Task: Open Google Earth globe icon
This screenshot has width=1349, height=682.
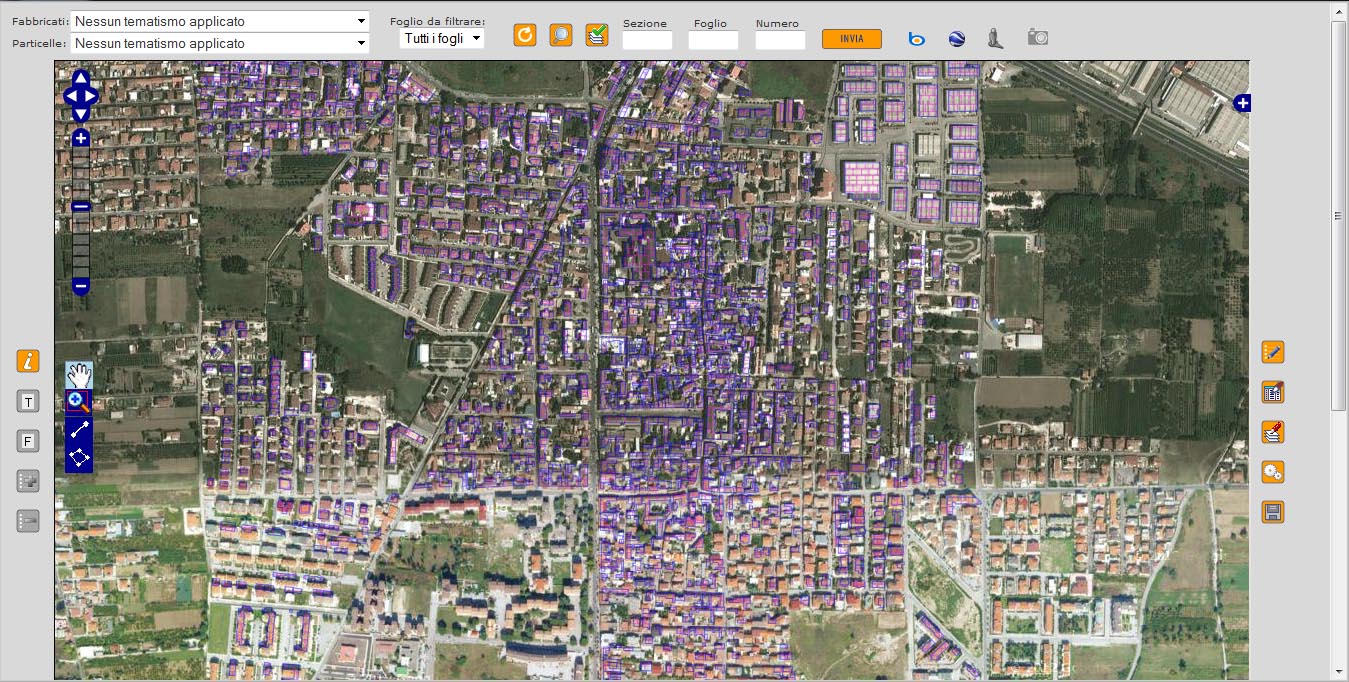Action: [956, 38]
